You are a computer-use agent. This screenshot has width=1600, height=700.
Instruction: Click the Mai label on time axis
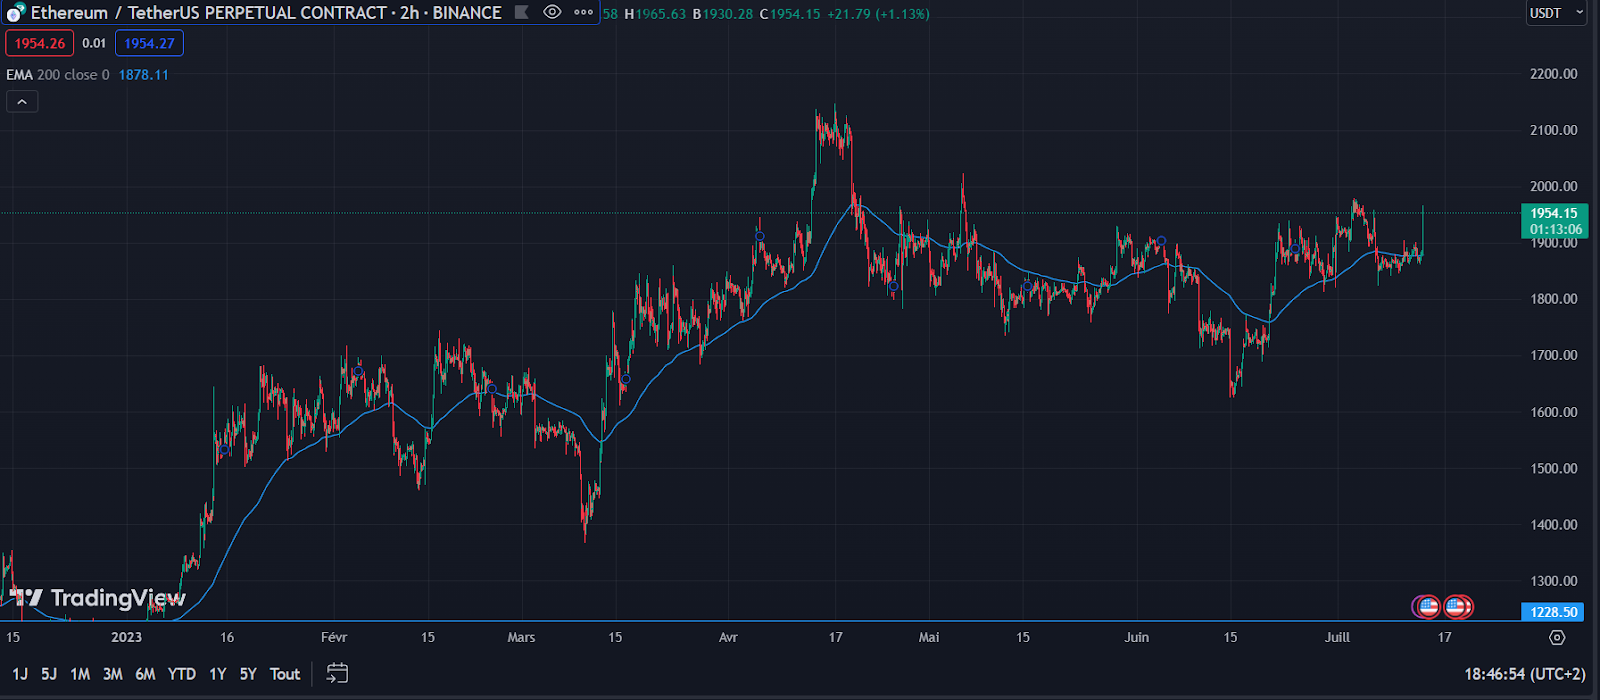(x=929, y=637)
